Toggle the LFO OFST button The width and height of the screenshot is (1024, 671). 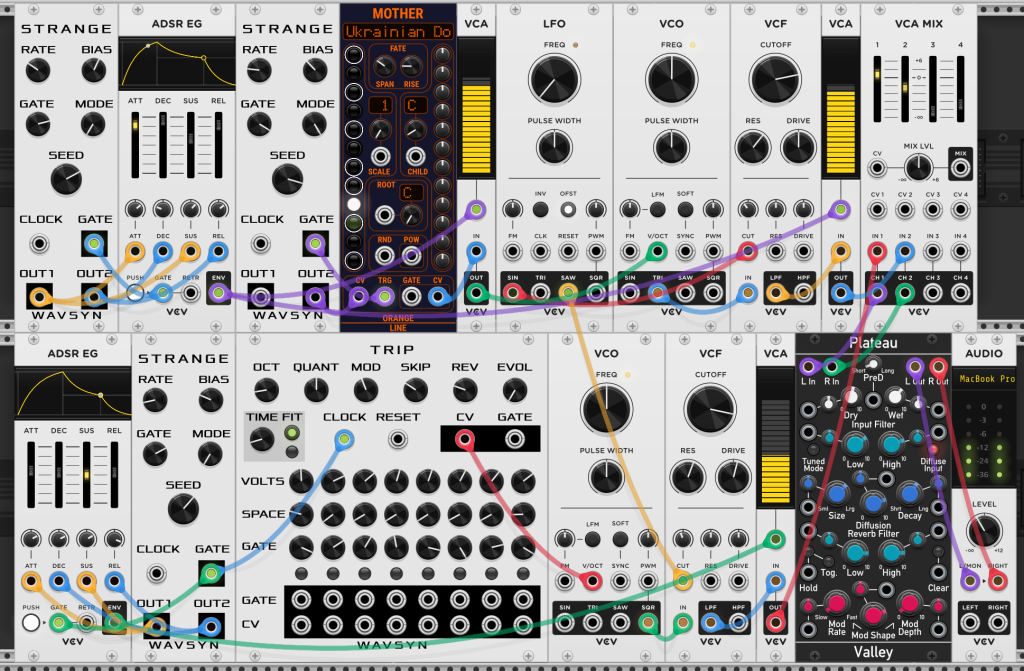[x=568, y=209]
